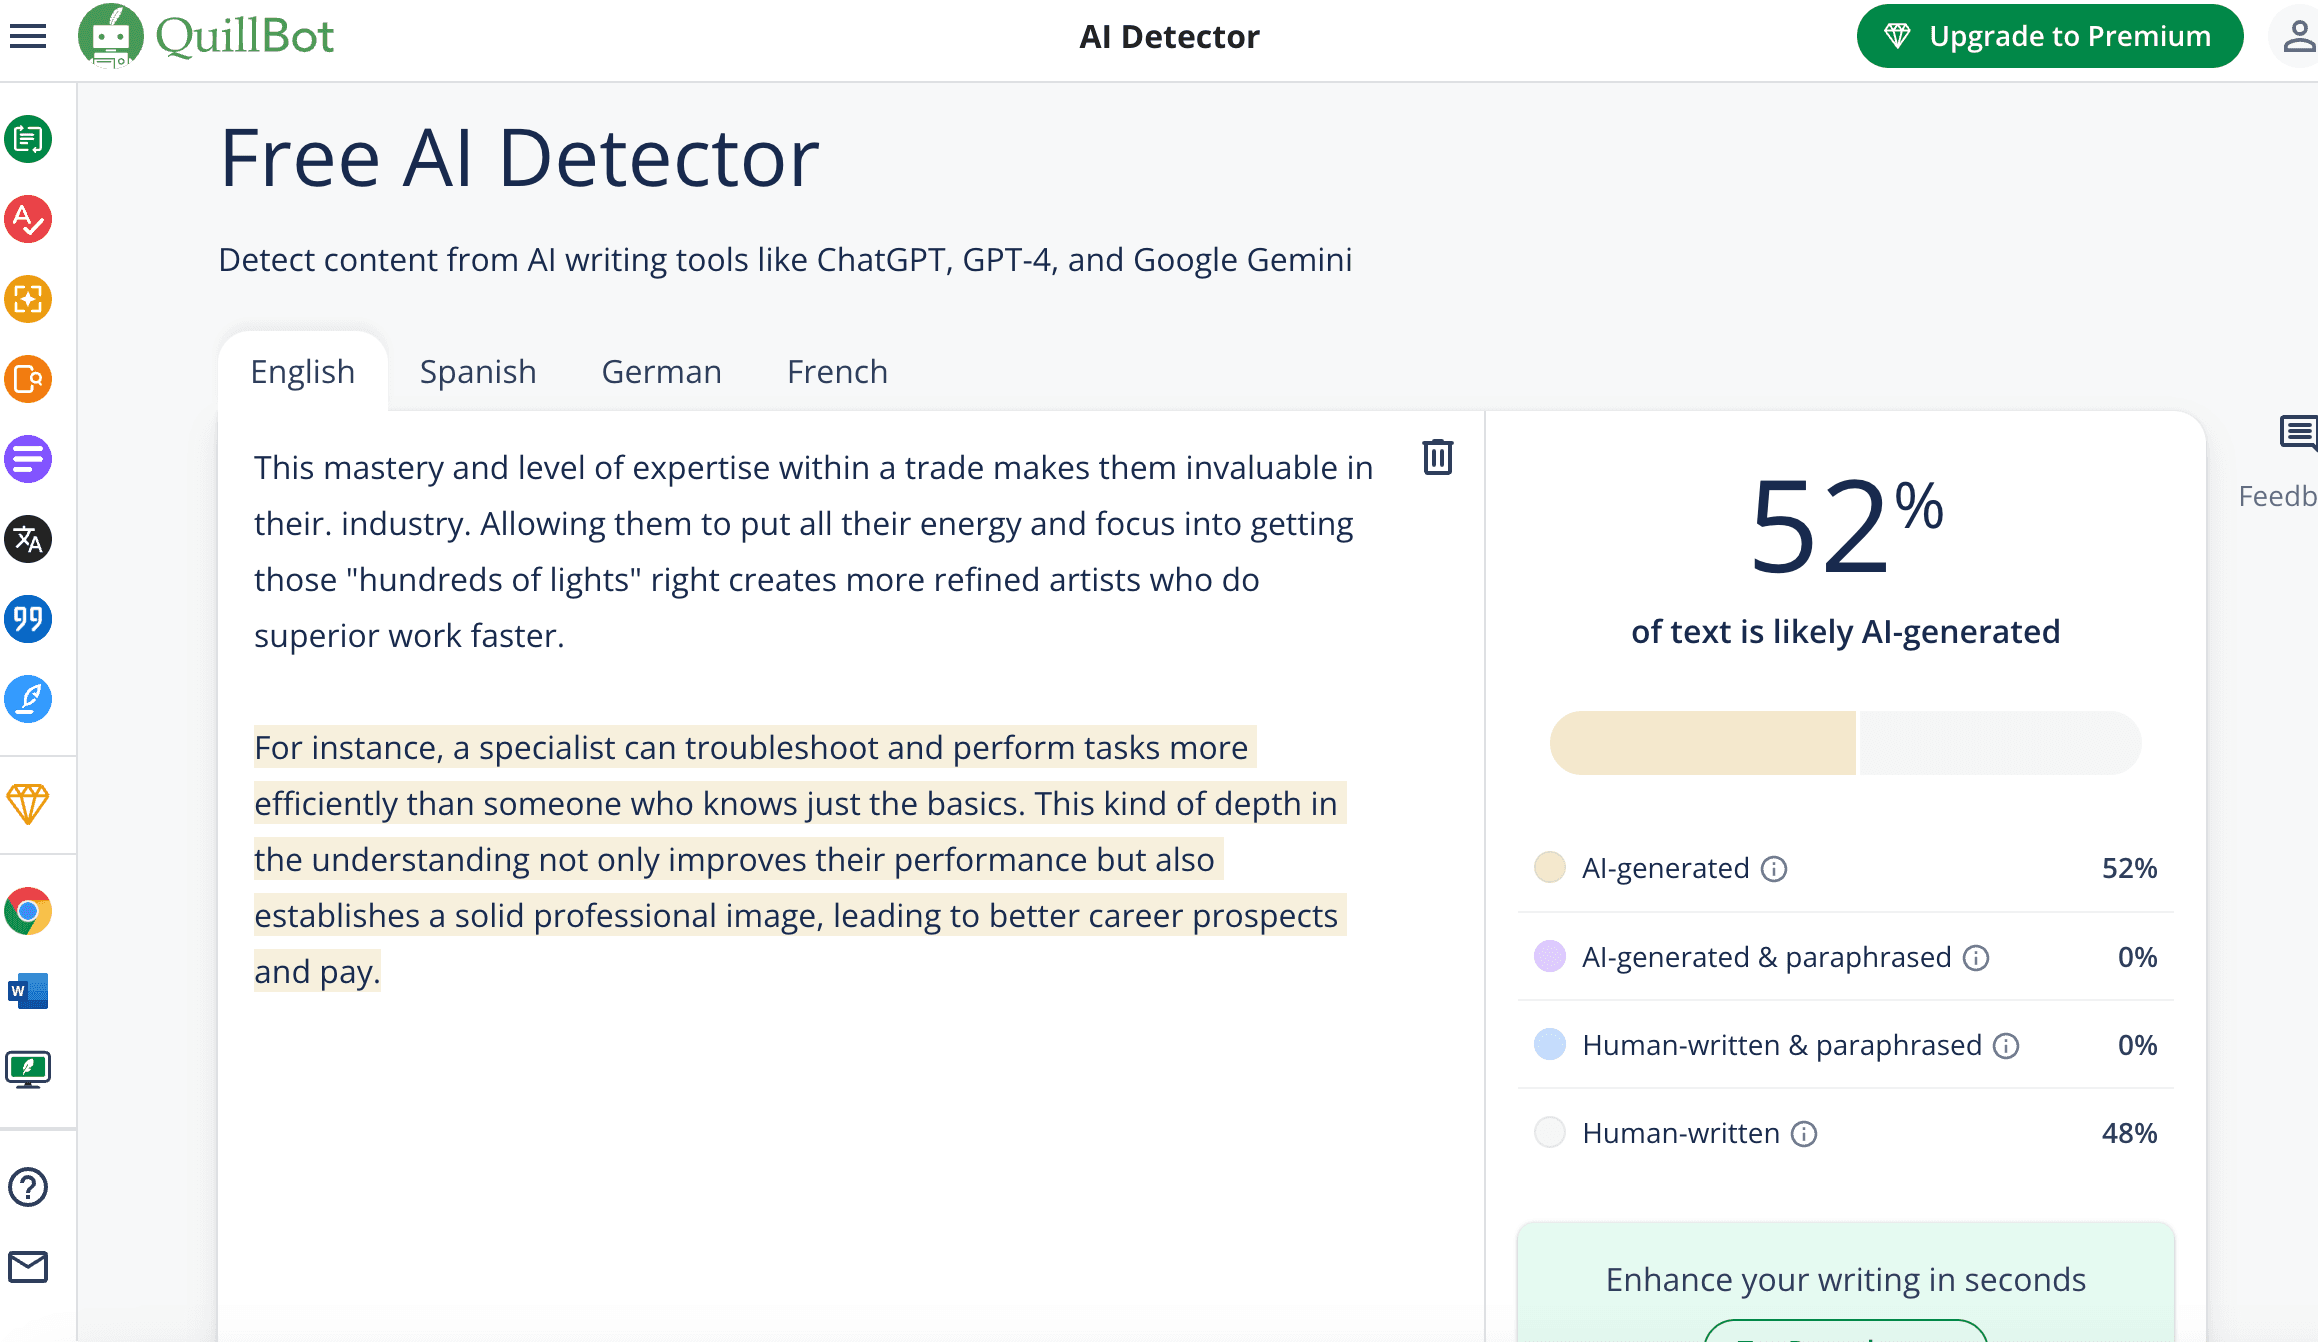Switch to the Spanish tab

[x=478, y=372]
